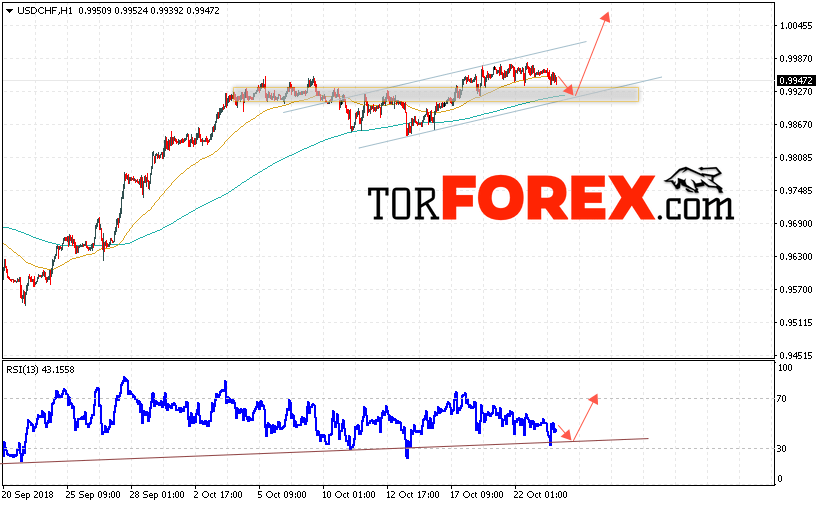Screen dimensions: 817x506
Task: Open the chart menu triangle beside USDCHF,H1
Action: pos(9,10)
